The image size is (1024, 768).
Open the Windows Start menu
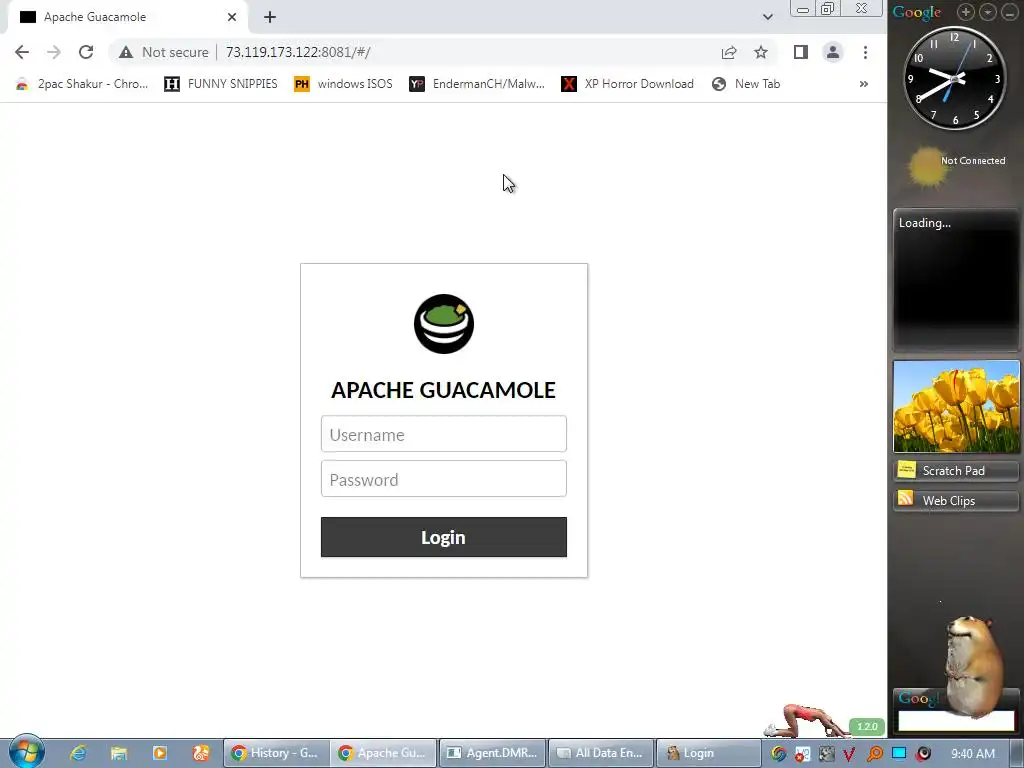click(27, 752)
